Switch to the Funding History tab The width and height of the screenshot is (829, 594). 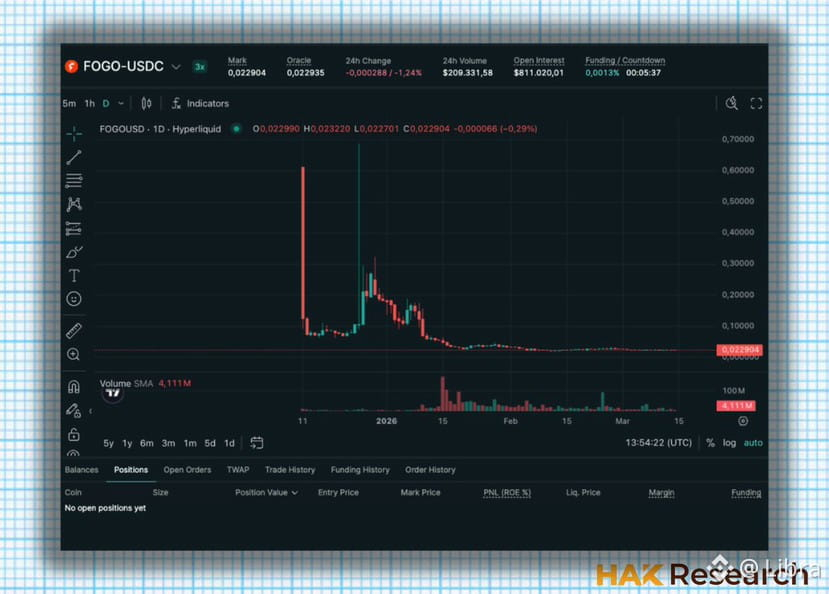[x=360, y=470]
